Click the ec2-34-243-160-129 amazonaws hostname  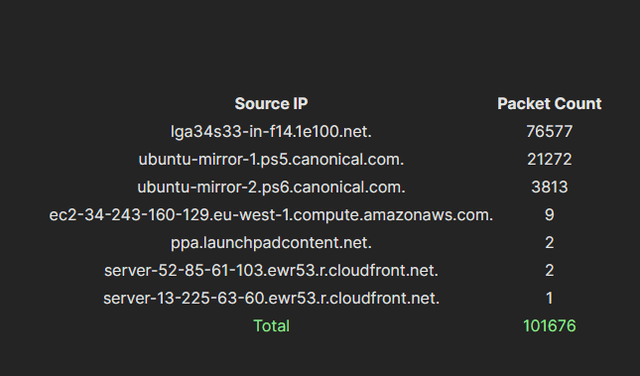pyautogui.click(x=271, y=215)
